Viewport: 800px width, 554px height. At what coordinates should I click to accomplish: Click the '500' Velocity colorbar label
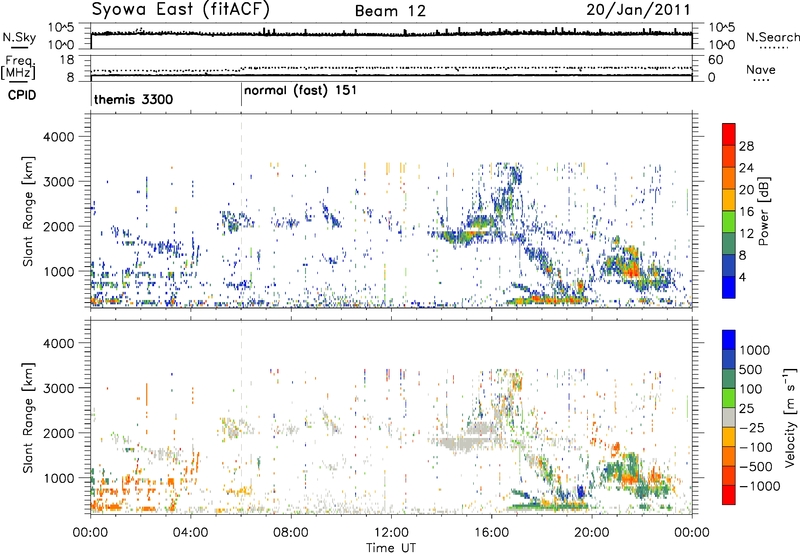coord(753,369)
